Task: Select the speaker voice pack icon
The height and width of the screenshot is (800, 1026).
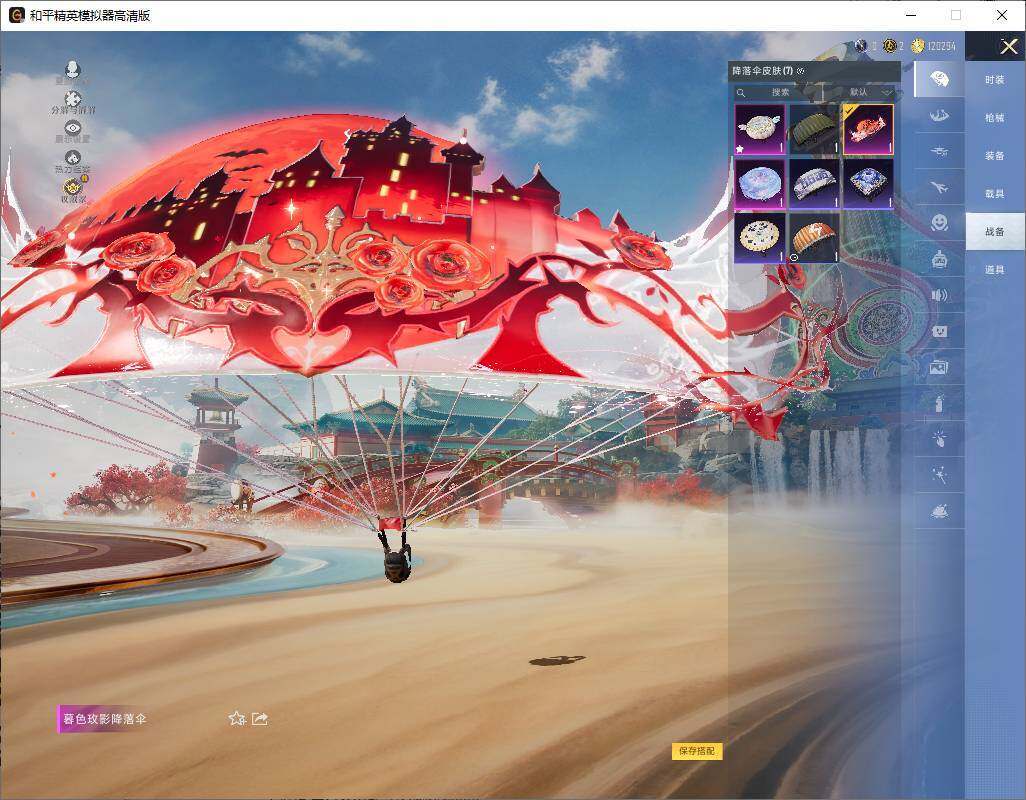Action: [939, 295]
